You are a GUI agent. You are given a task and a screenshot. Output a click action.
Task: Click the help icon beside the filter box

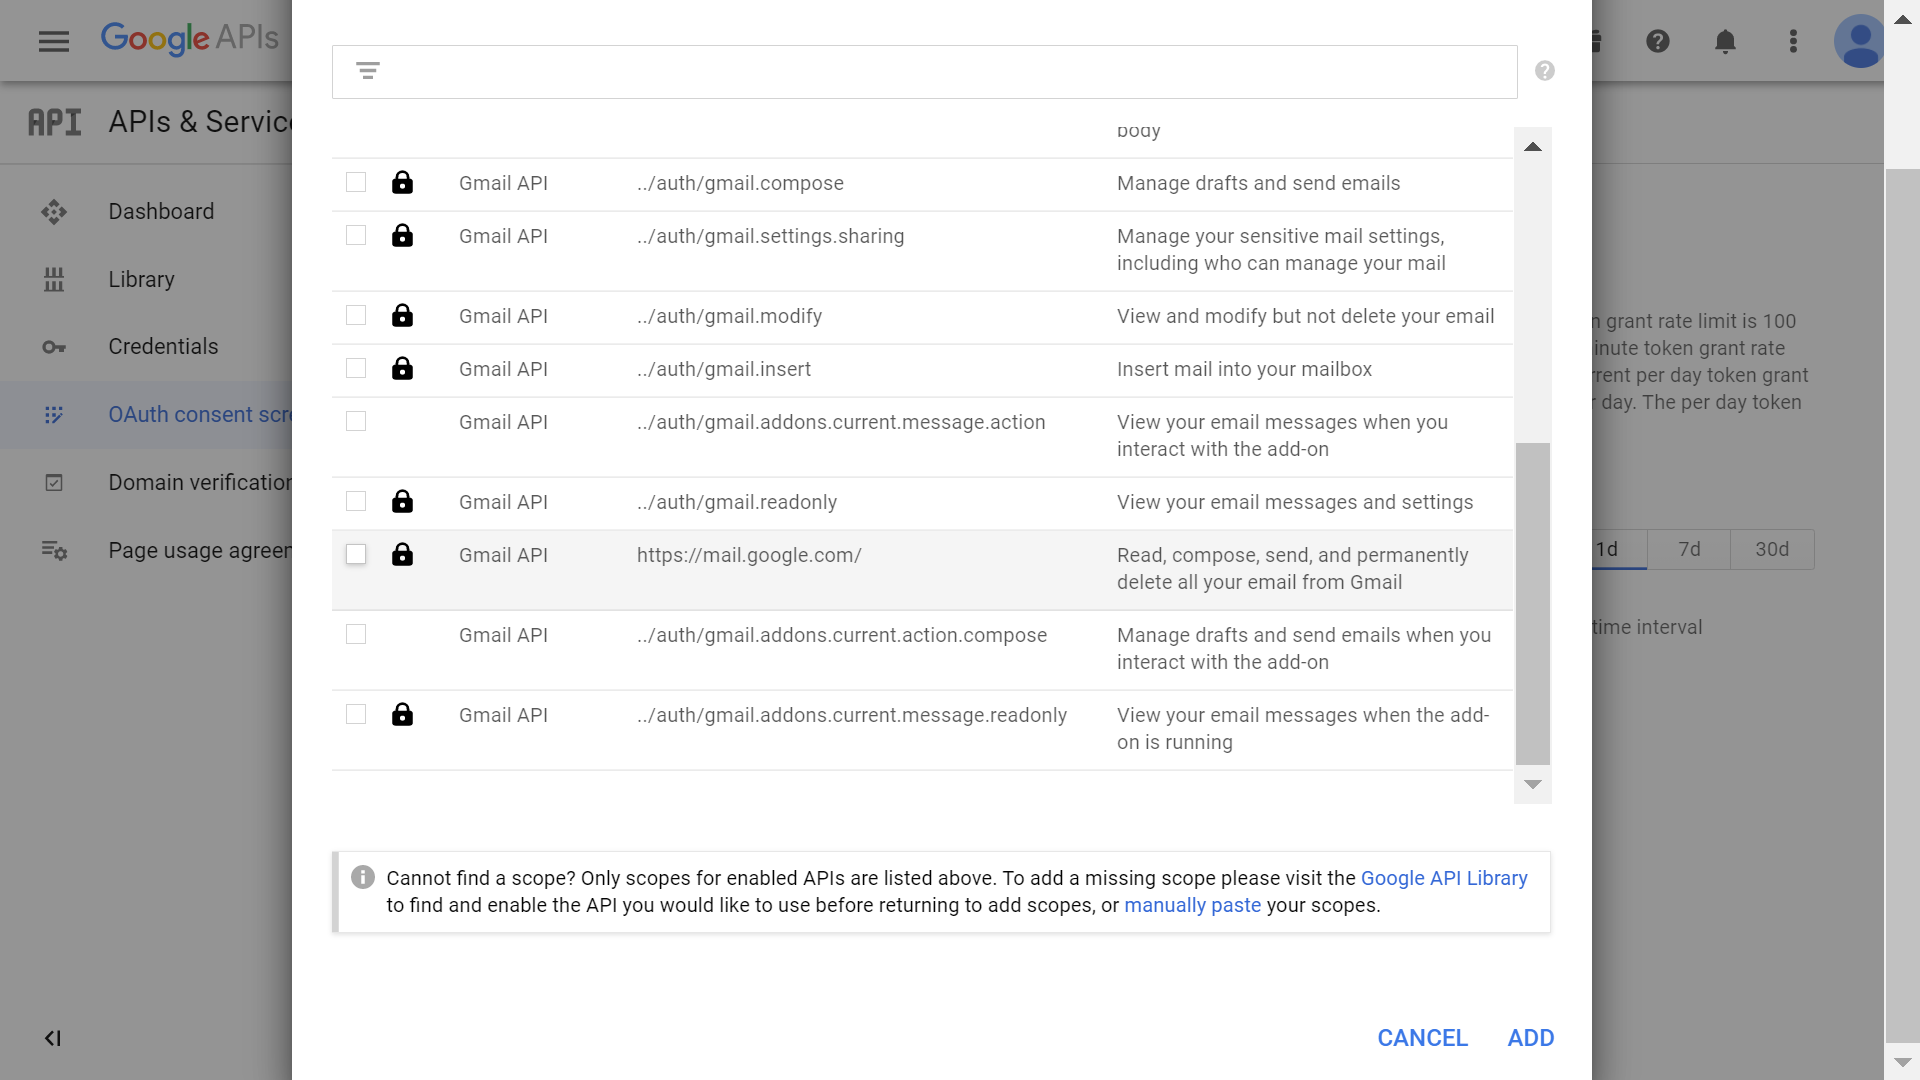pyautogui.click(x=1545, y=71)
